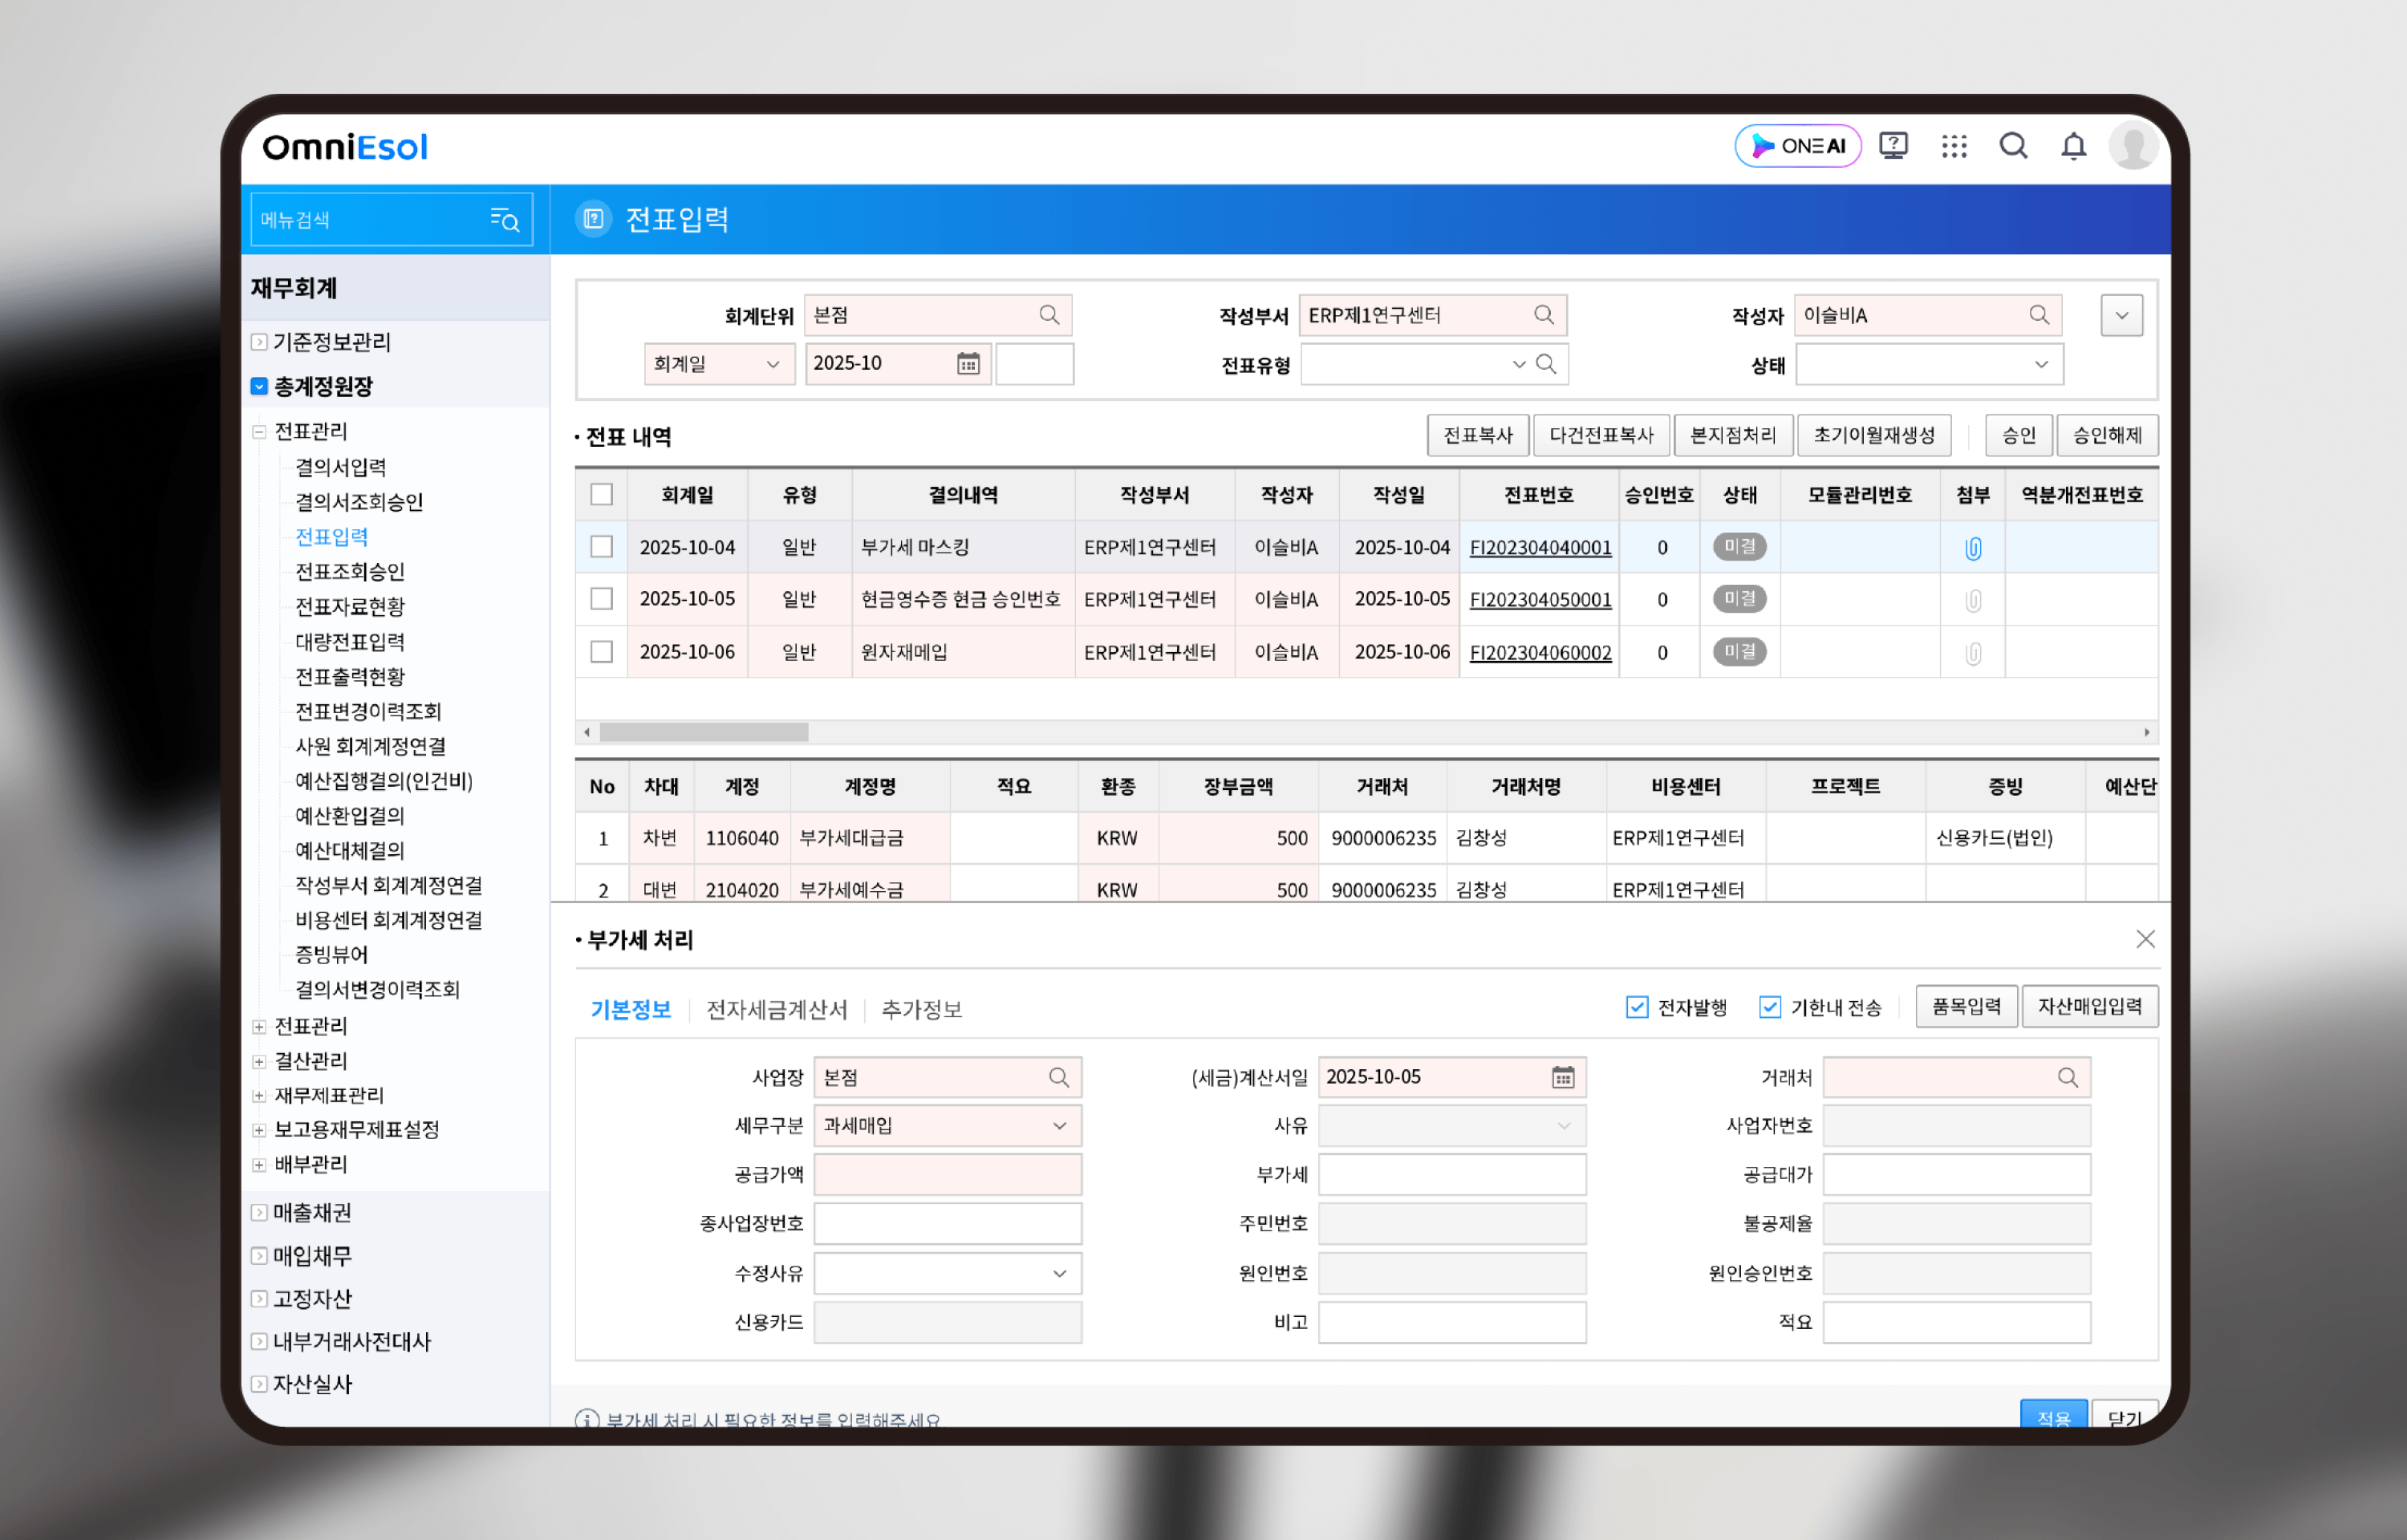Check the 2025-10-05 voucher row checkbox
Viewport: 2407px width, 1540px height.
pyautogui.click(x=601, y=599)
